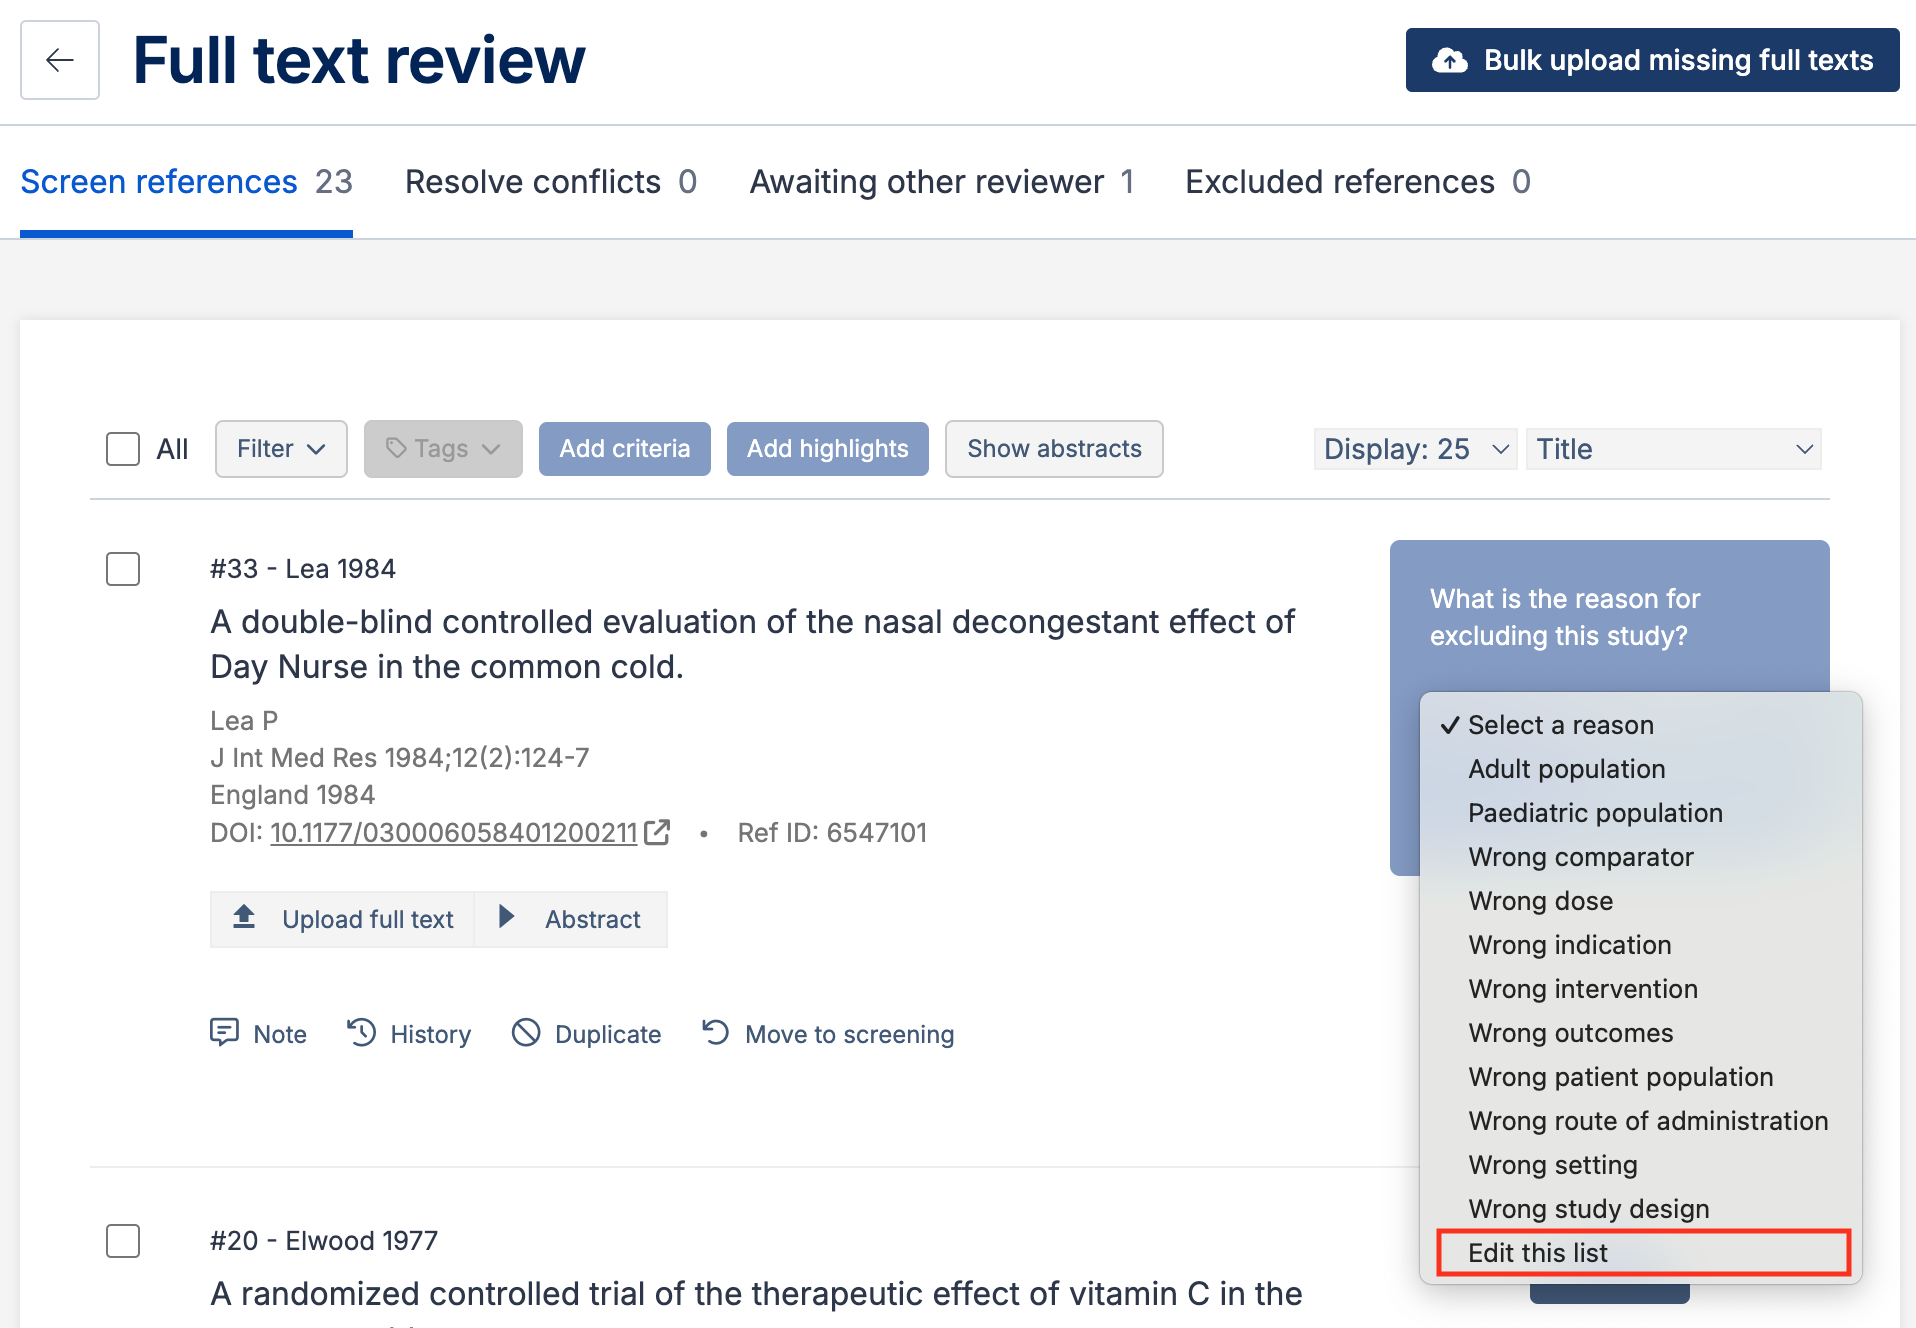Check the box for #20 Elwood 1977
Image resolution: width=1916 pixels, height=1328 pixels.
pyautogui.click(x=123, y=1241)
